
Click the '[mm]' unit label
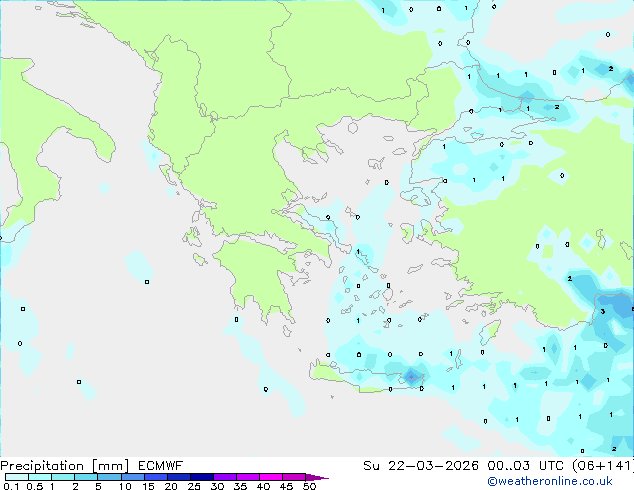click(110, 466)
